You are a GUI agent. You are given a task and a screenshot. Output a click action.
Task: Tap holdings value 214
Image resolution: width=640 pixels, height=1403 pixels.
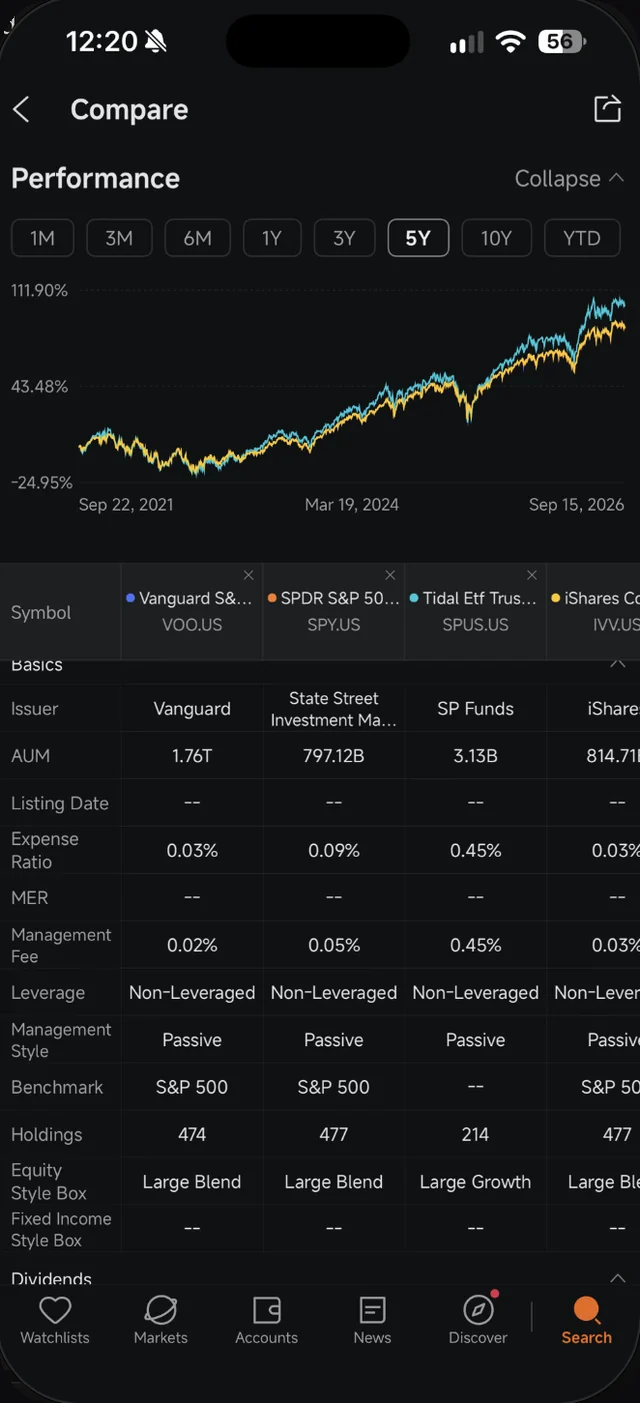coord(476,1135)
